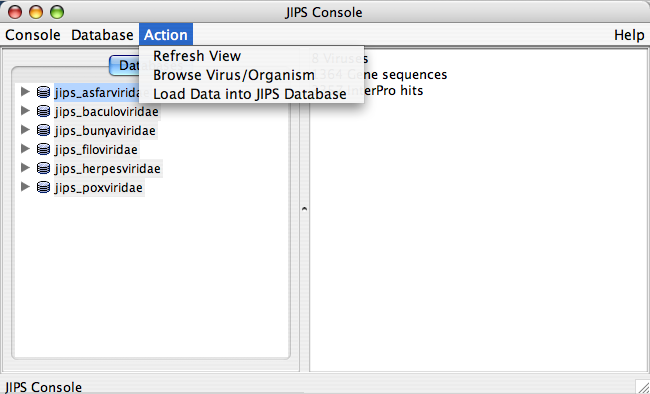Open the Help menu

pos(629,35)
